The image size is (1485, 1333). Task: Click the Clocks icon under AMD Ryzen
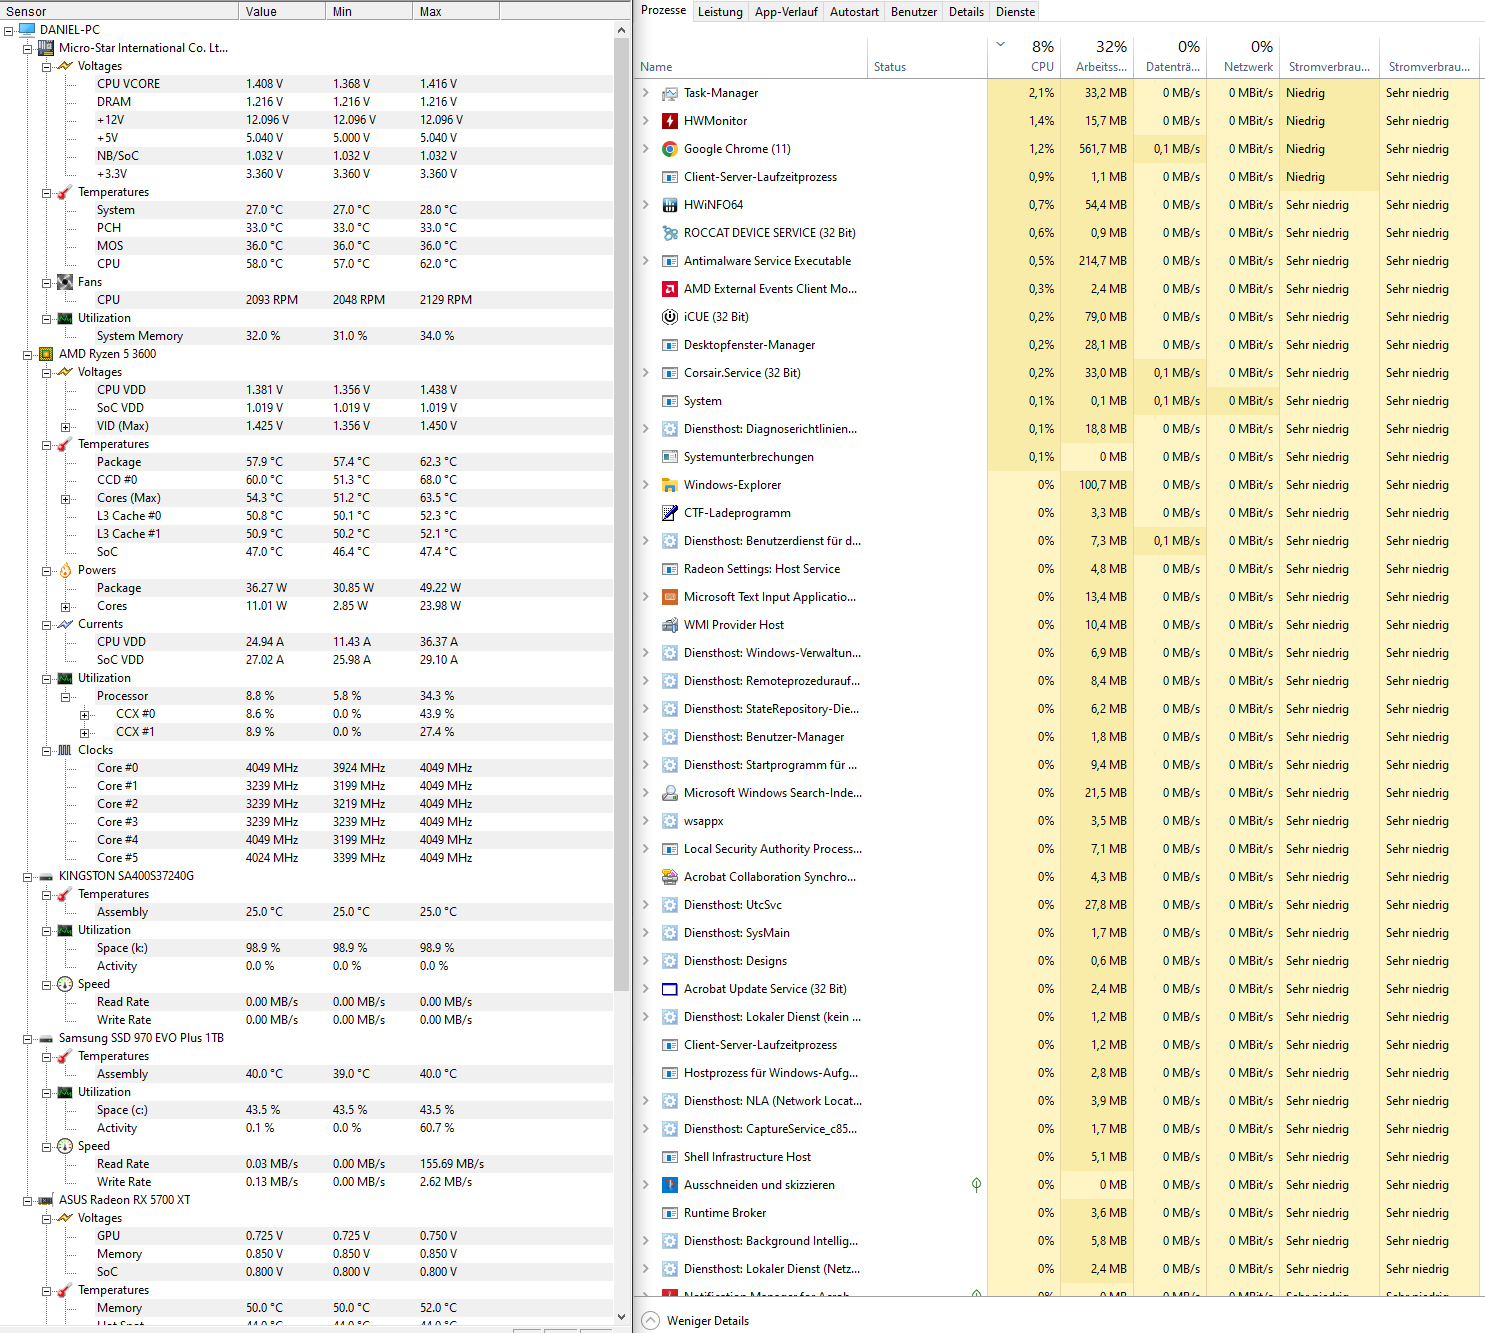tap(65, 750)
